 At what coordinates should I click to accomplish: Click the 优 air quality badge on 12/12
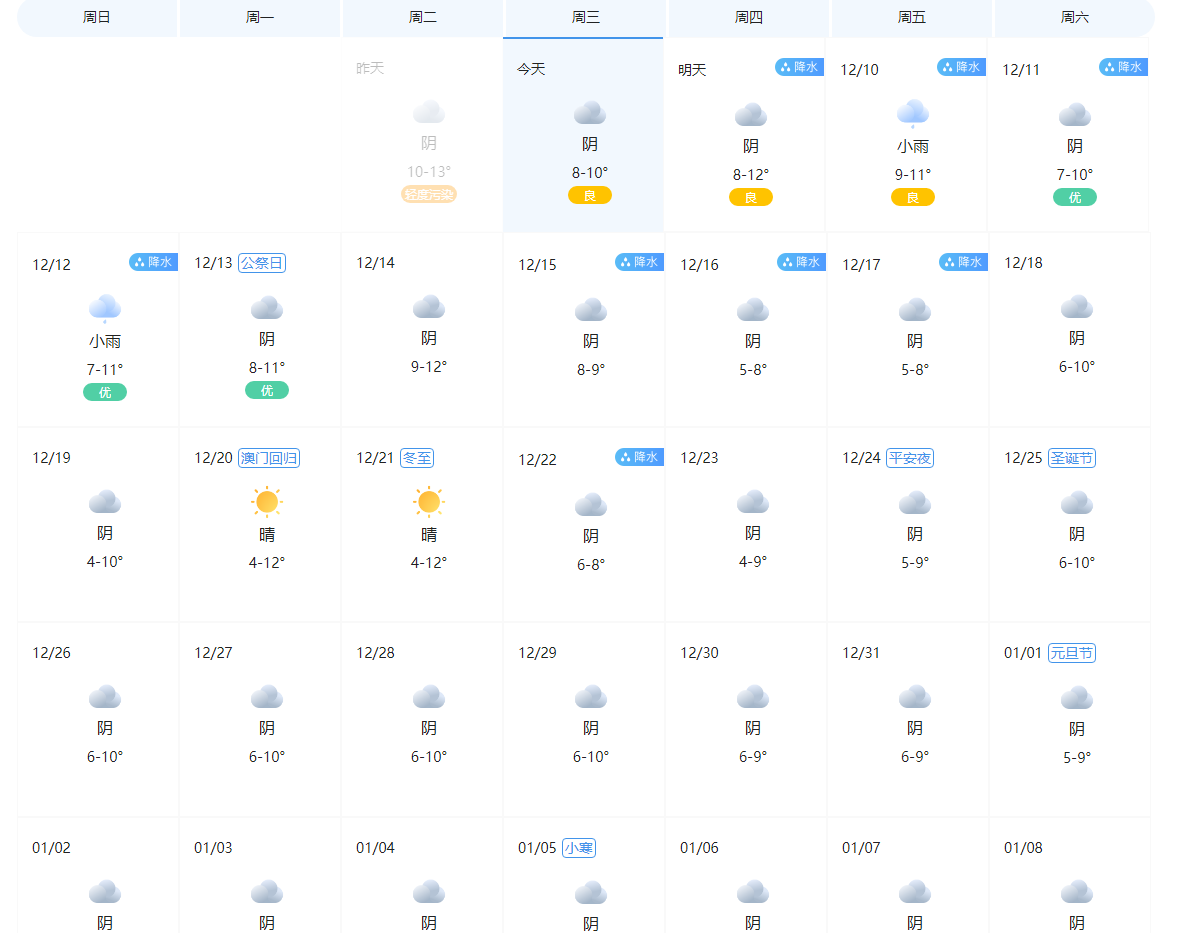point(104,392)
